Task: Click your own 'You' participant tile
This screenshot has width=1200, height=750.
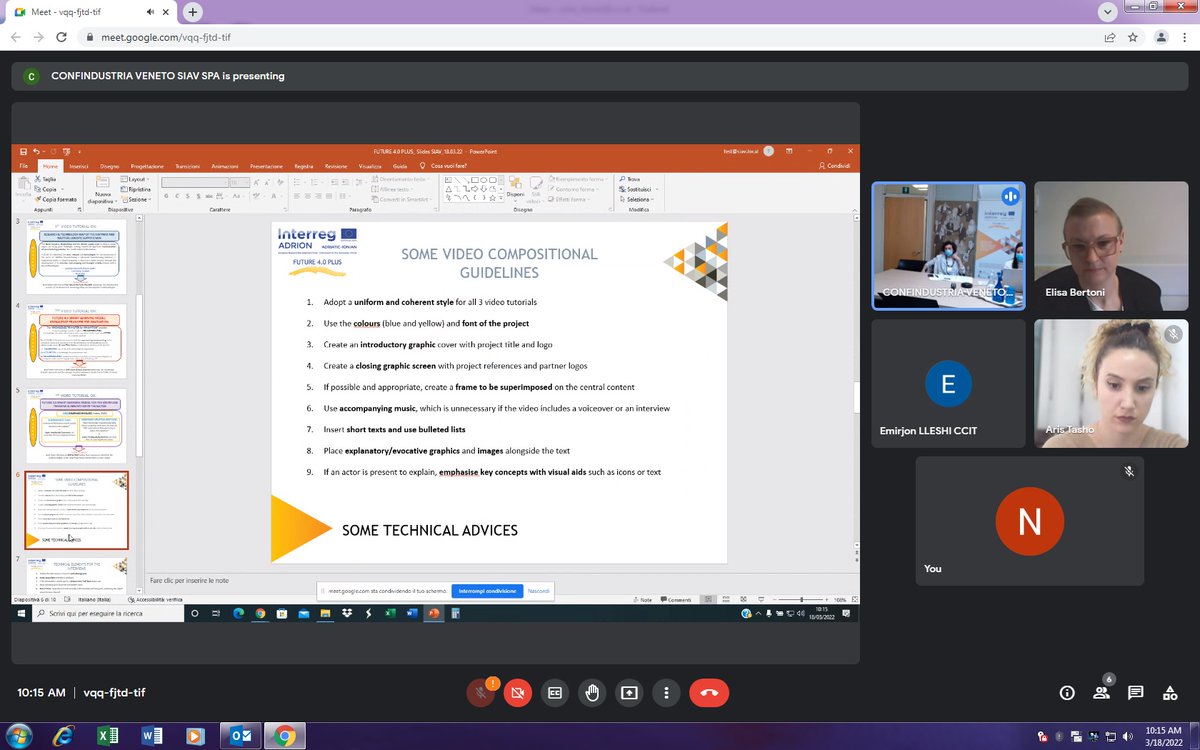Action: pos(1029,521)
